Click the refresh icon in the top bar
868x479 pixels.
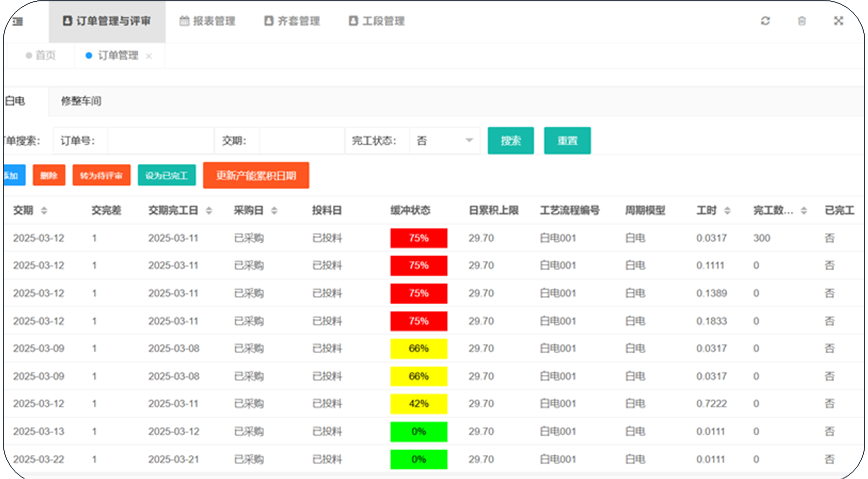click(765, 21)
